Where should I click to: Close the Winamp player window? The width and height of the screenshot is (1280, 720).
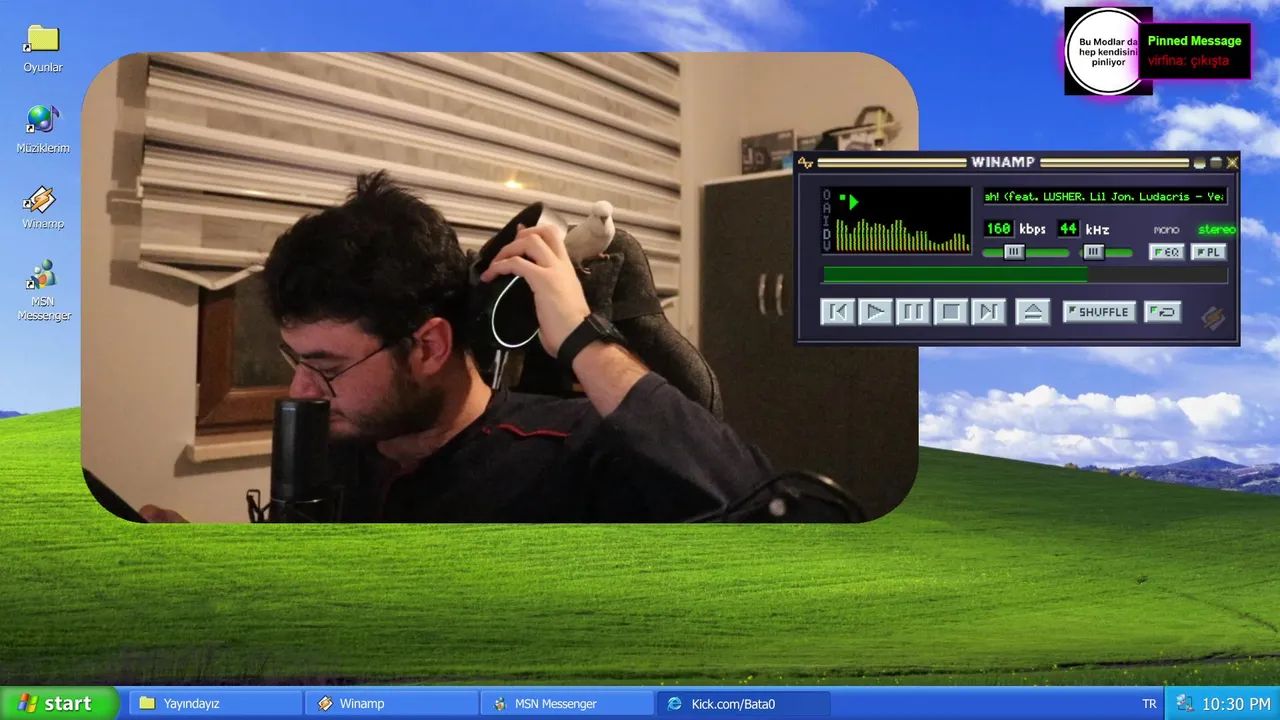coord(1232,162)
